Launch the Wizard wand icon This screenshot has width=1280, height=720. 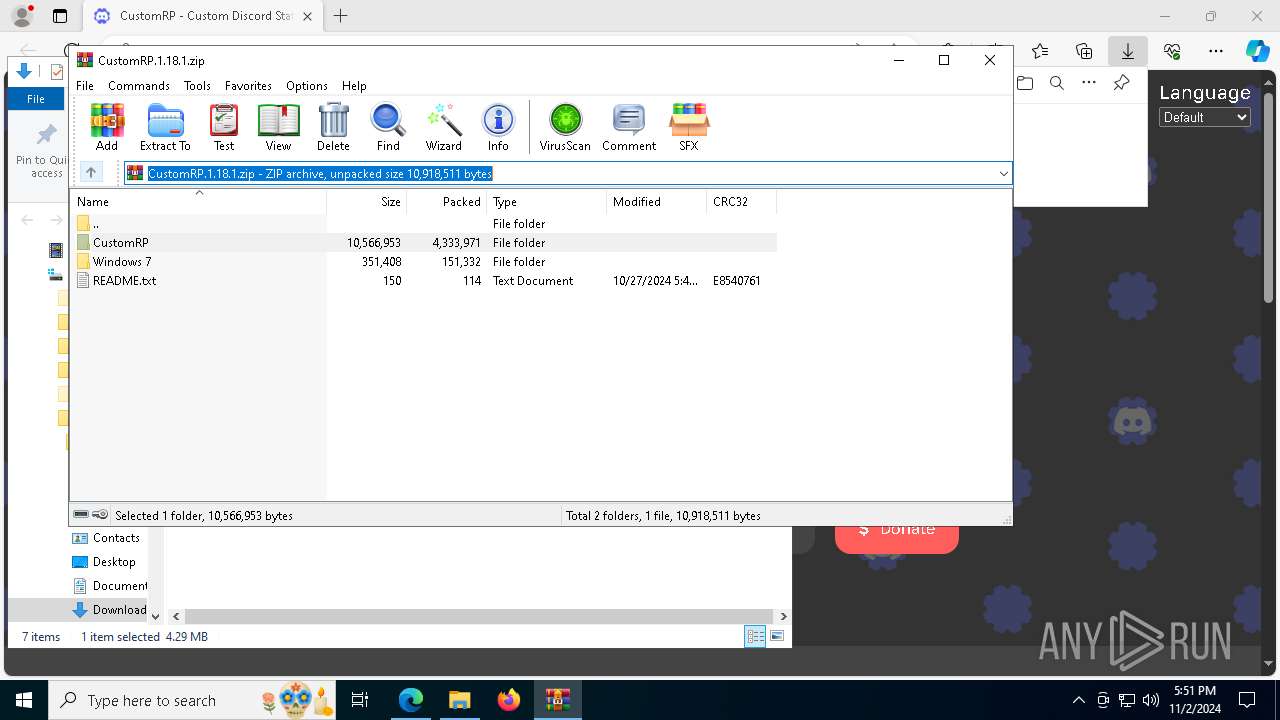click(x=443, y=127)
